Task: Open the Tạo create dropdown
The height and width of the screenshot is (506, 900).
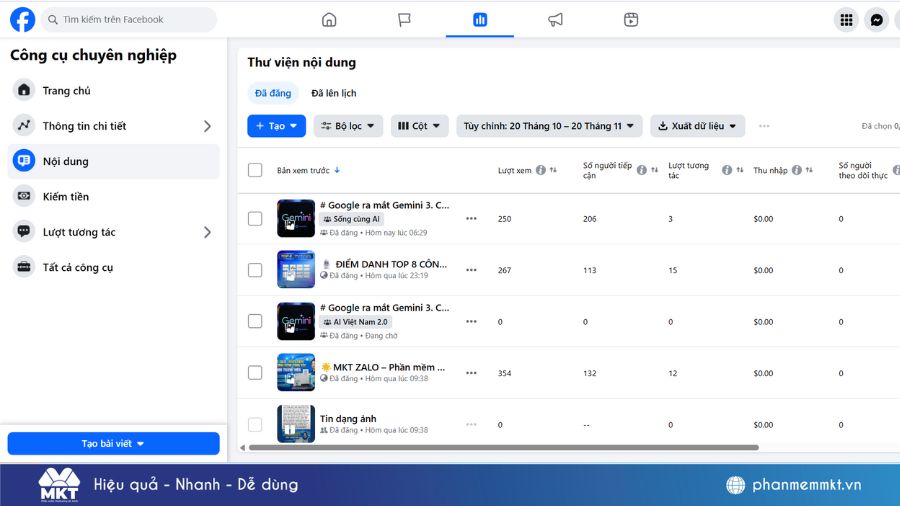Action: pyautogui.click(x=277, y=126)
